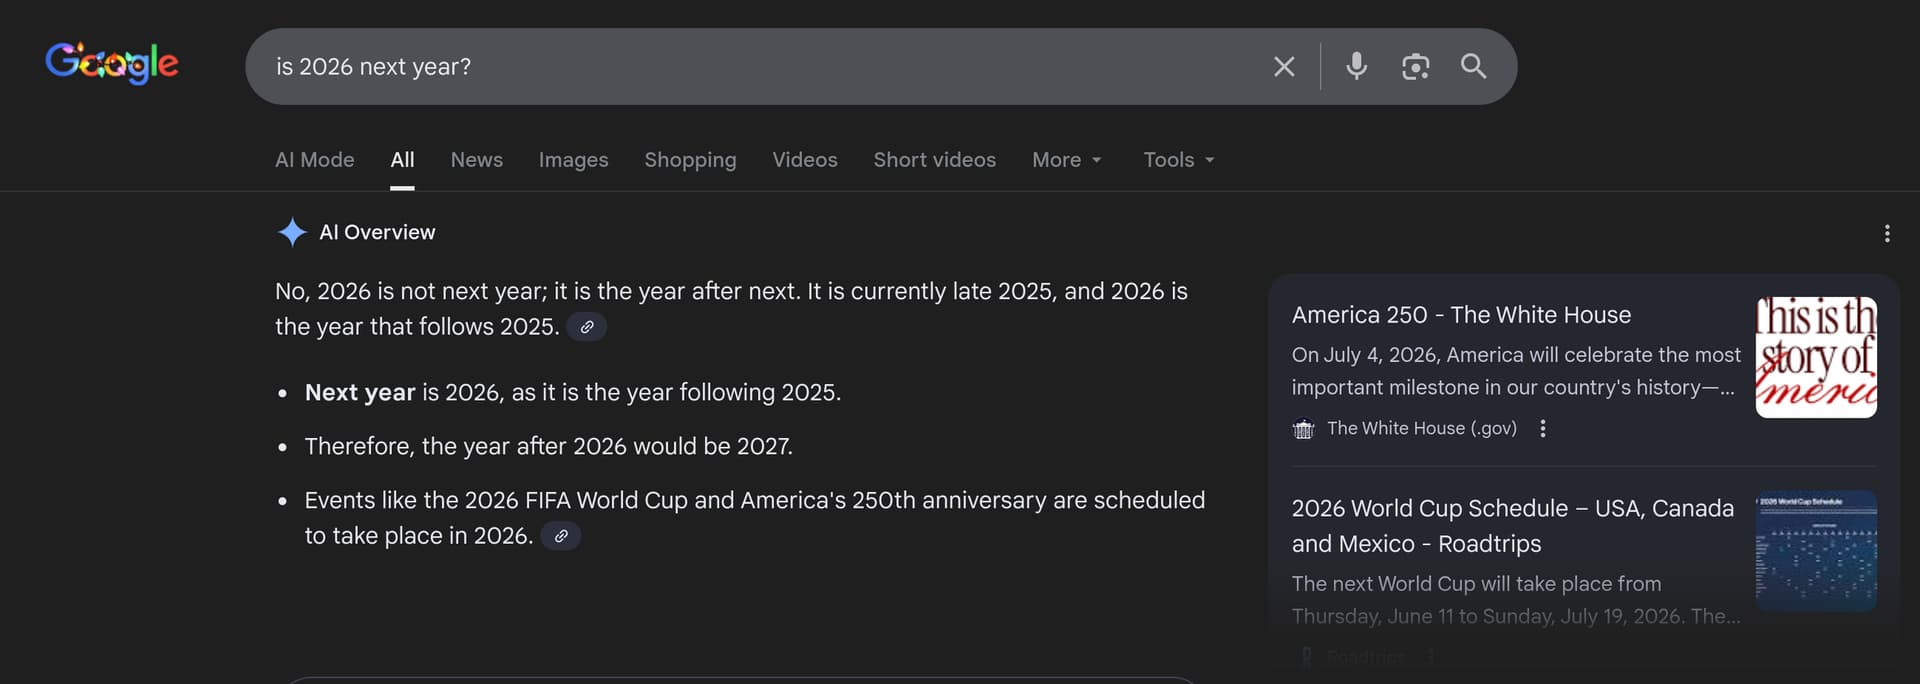
Task: Click the America 250 thumbnail image
Action: click(1815, 357)
